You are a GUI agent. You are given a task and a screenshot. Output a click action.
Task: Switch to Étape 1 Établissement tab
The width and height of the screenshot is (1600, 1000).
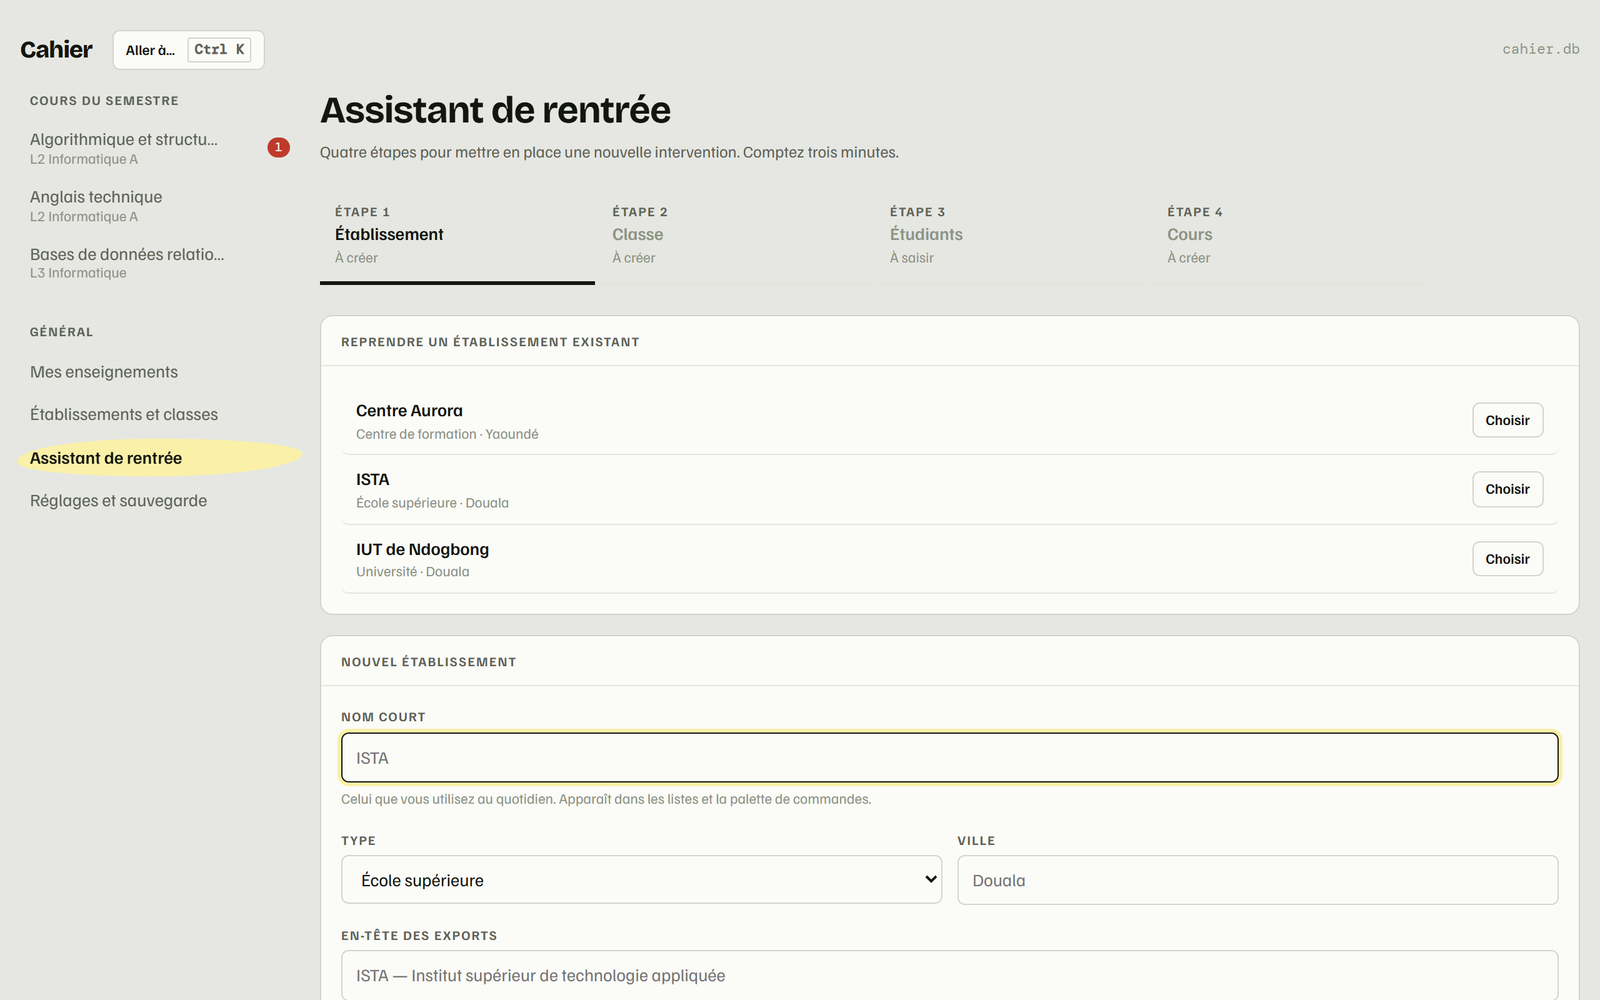coord(457,235)
